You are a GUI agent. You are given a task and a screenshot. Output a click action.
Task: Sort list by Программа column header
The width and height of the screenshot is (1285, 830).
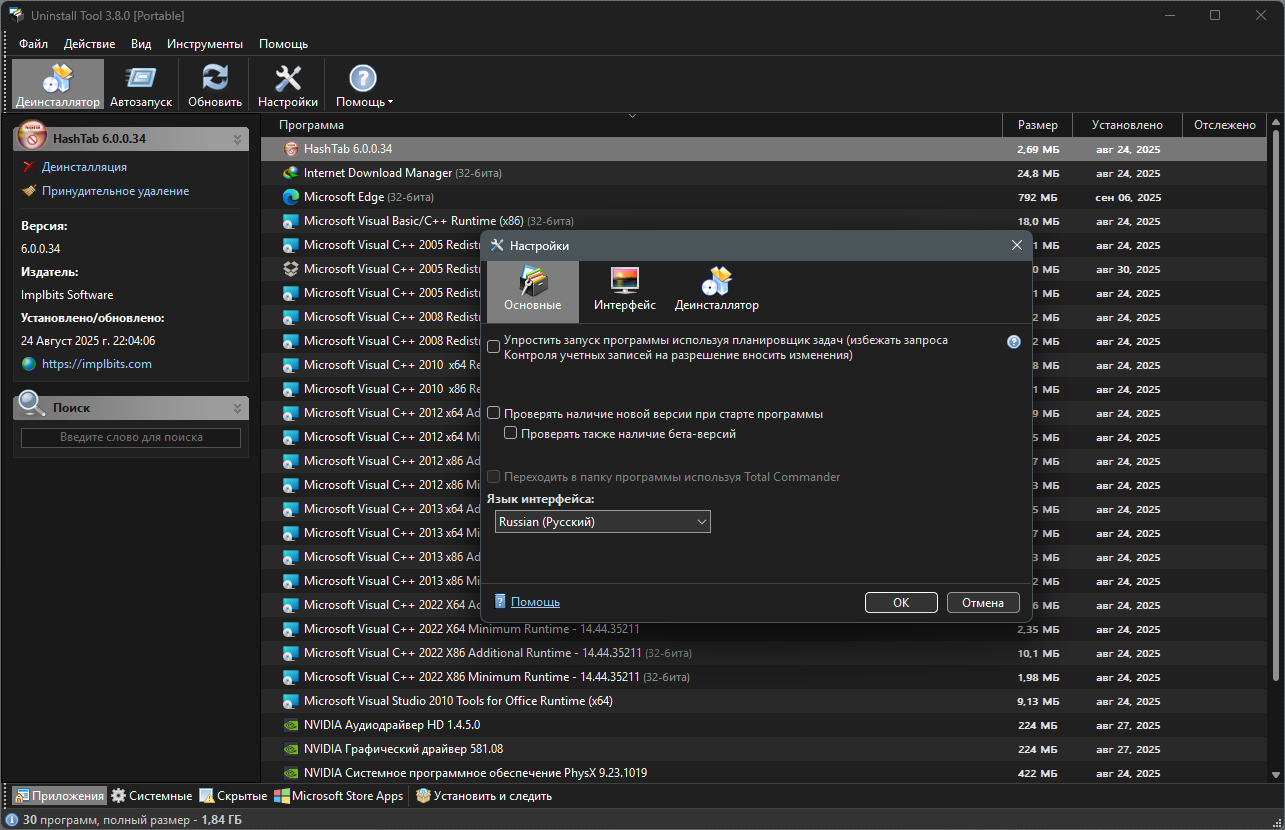[x=632, y=125]
